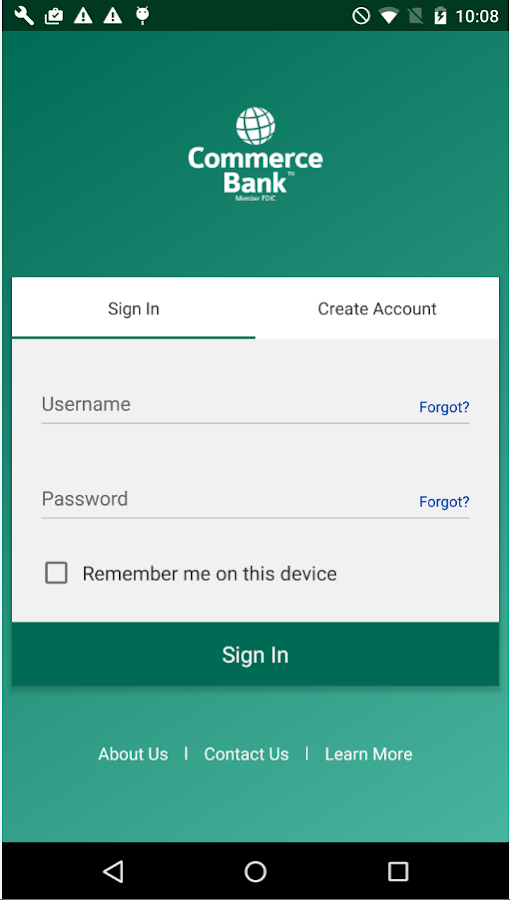Open the Create Account tab
Viewport: 510px width, 900px height.
click(x=377, y=308)
